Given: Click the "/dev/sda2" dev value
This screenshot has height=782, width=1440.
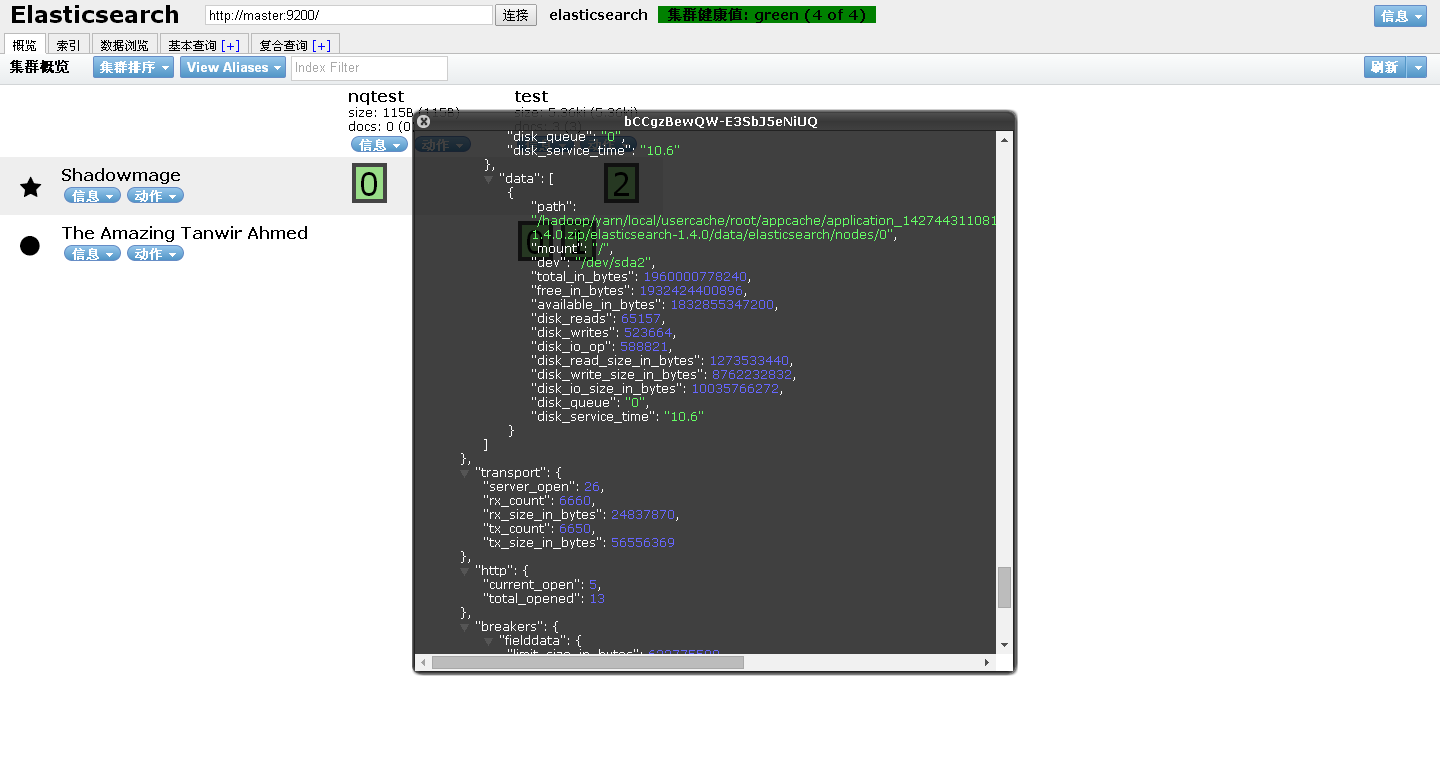Looking at the screenshot, I should coord(612,263).
